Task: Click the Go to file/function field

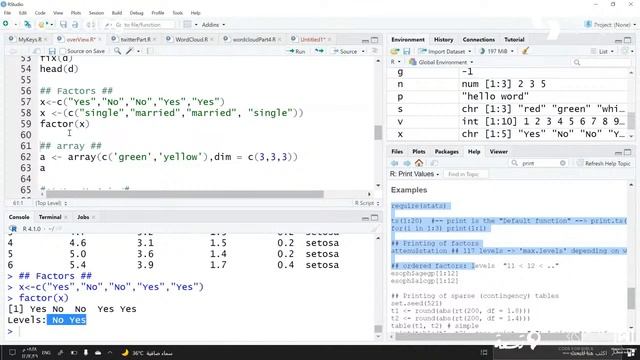Action: point(140,24)
